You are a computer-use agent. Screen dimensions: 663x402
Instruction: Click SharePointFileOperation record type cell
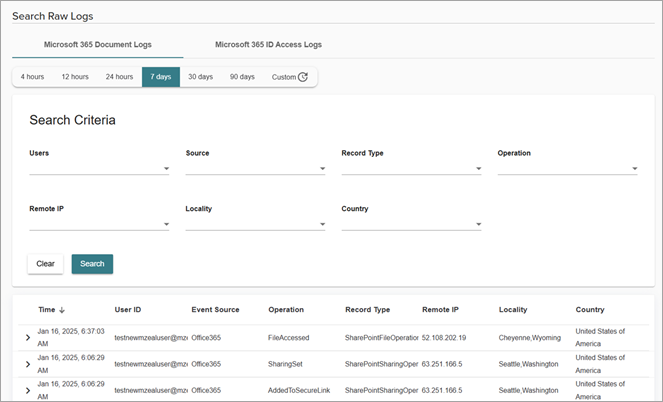tap(382, 338)
